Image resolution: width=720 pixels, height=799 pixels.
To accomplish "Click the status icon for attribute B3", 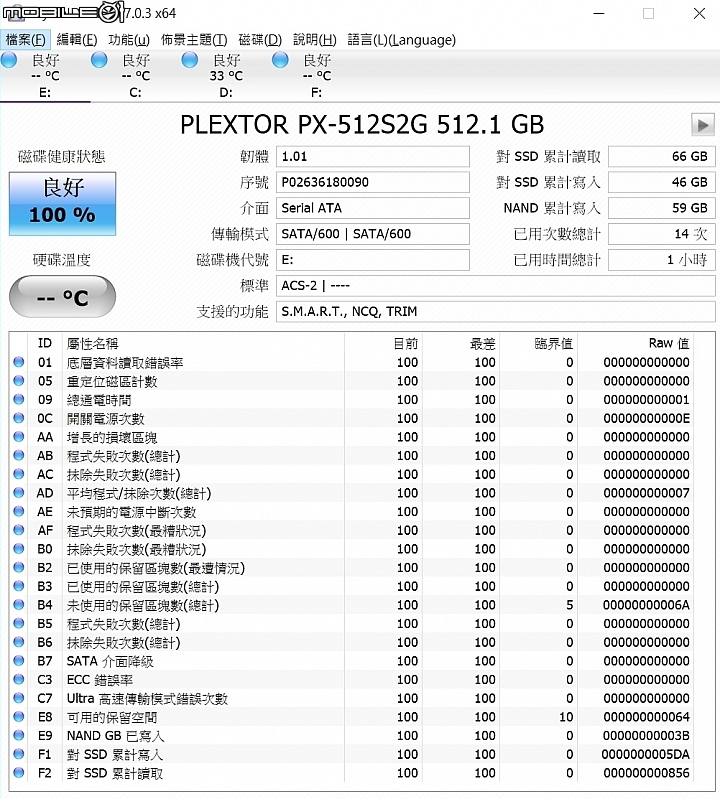I will point(19,586).
